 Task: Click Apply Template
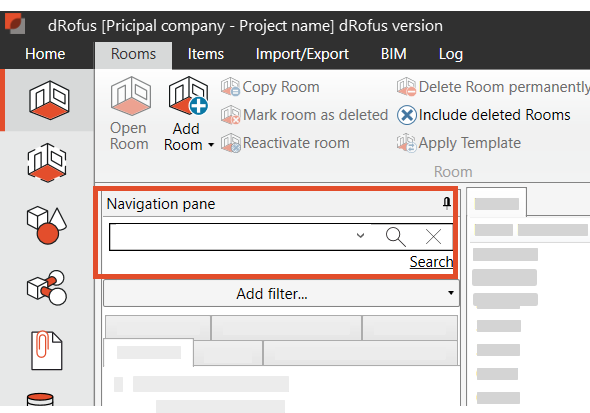459,143
